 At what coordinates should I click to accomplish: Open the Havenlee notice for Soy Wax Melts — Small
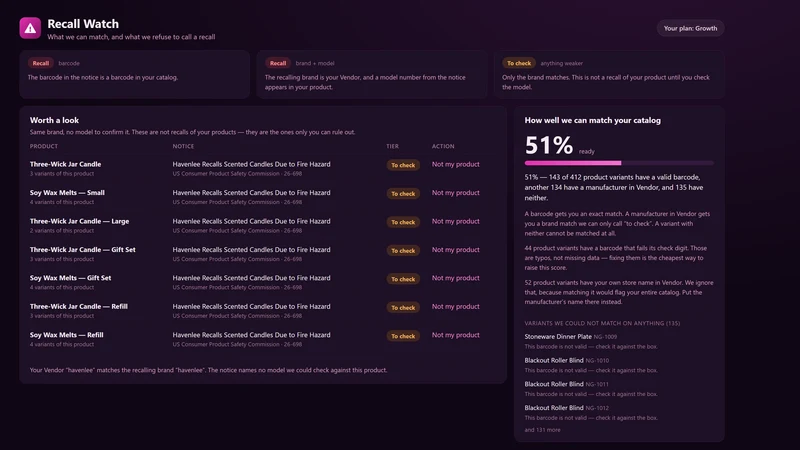click(252, 193)
